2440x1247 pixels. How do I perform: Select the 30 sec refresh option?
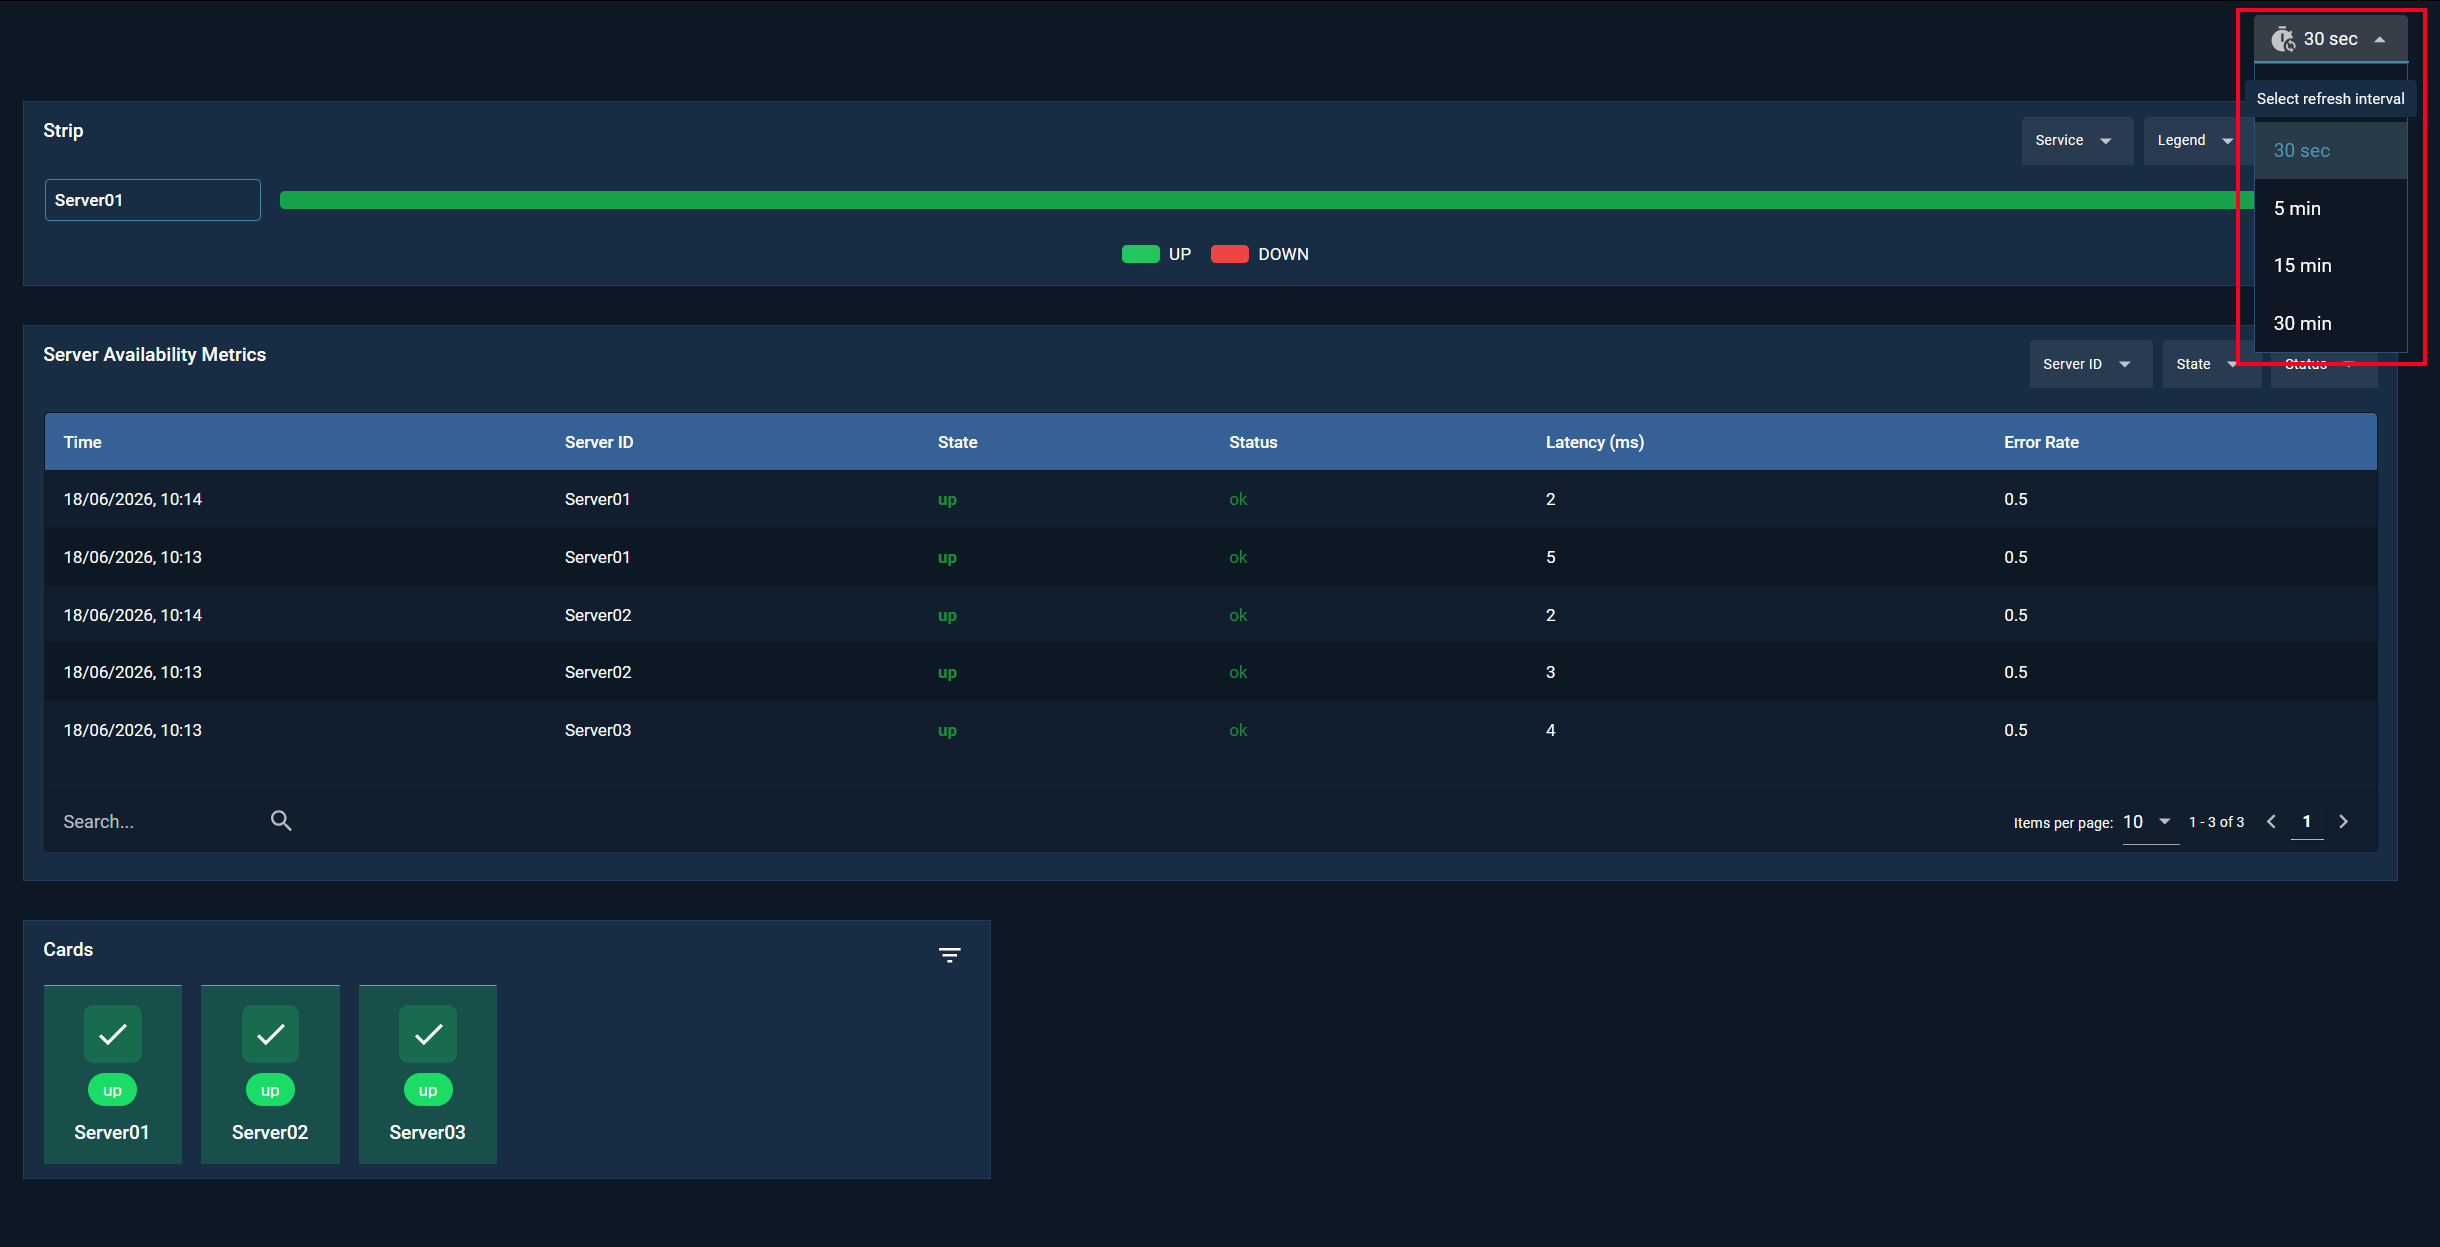point(2330,151)
